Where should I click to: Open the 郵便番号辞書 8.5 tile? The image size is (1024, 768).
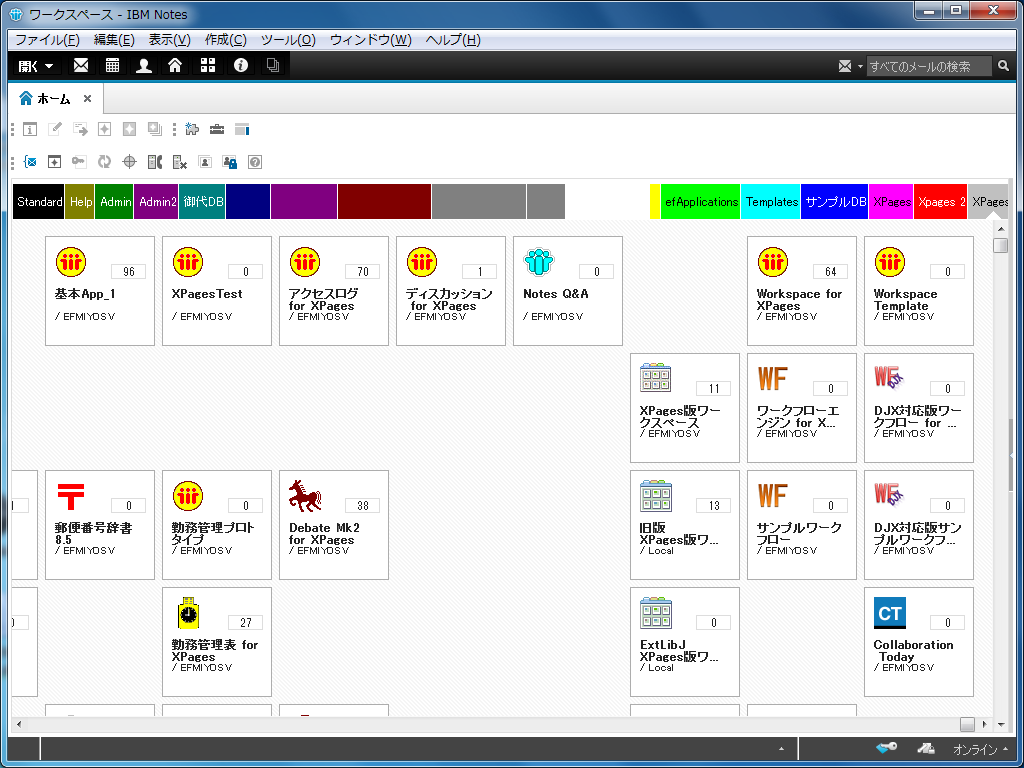[x=100, y=524]
